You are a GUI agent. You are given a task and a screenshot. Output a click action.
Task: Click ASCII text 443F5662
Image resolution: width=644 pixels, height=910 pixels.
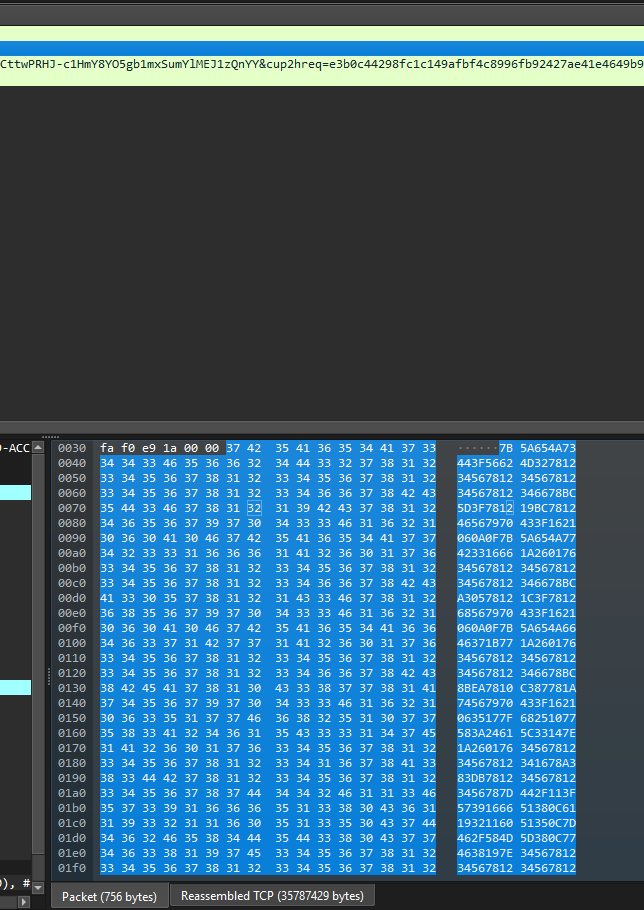[x=485, y=463]
